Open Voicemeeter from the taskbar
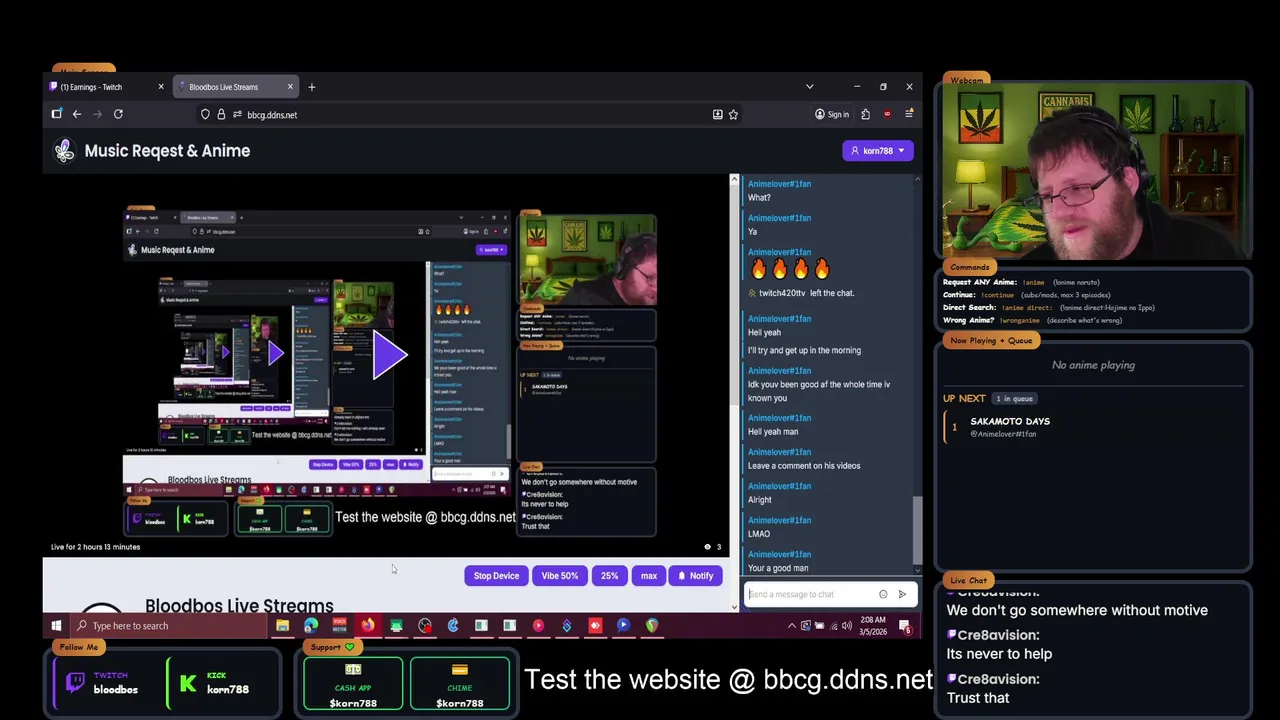1280x720 pixels. 339,626
